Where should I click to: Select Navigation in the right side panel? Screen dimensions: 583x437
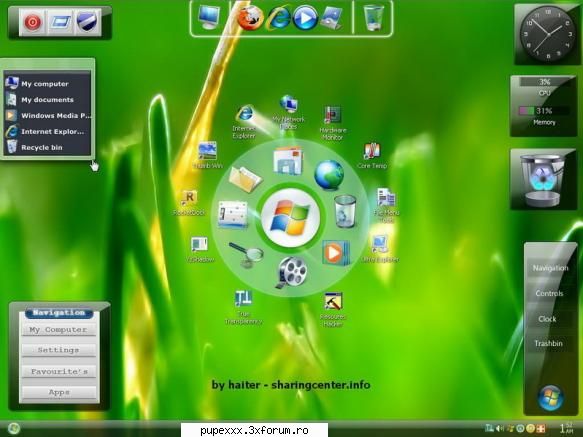(550, 268)
